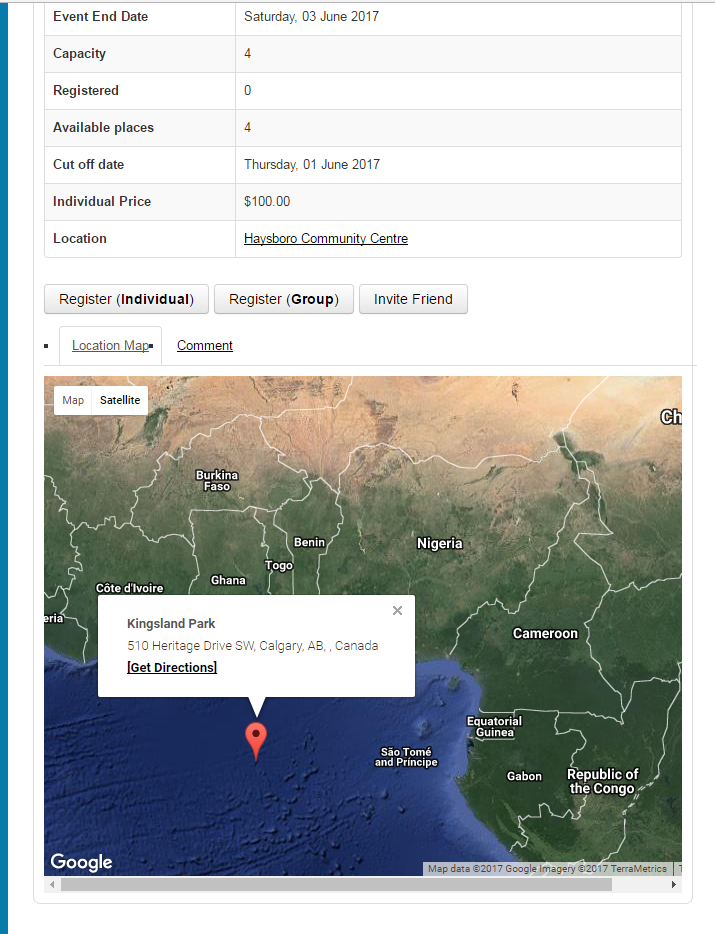Click the map data copyright notice

(x=547, y=869)
